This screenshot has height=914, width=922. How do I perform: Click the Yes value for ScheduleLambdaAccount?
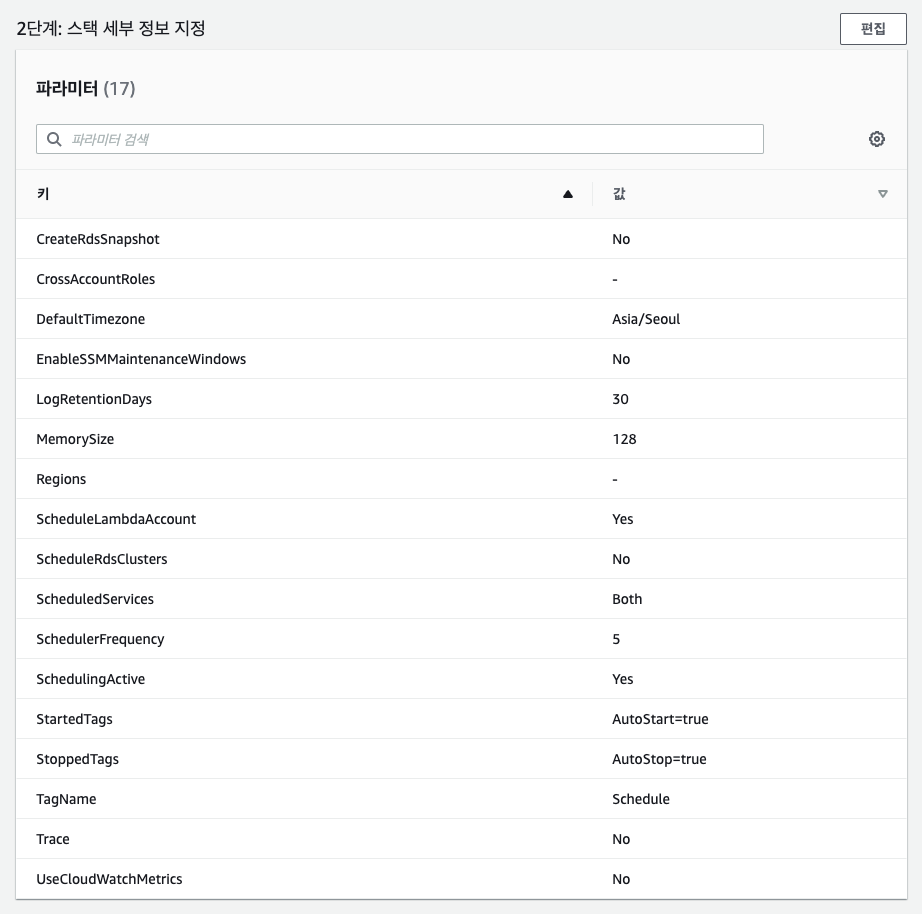pyautogui.click(x=623, y=519)
